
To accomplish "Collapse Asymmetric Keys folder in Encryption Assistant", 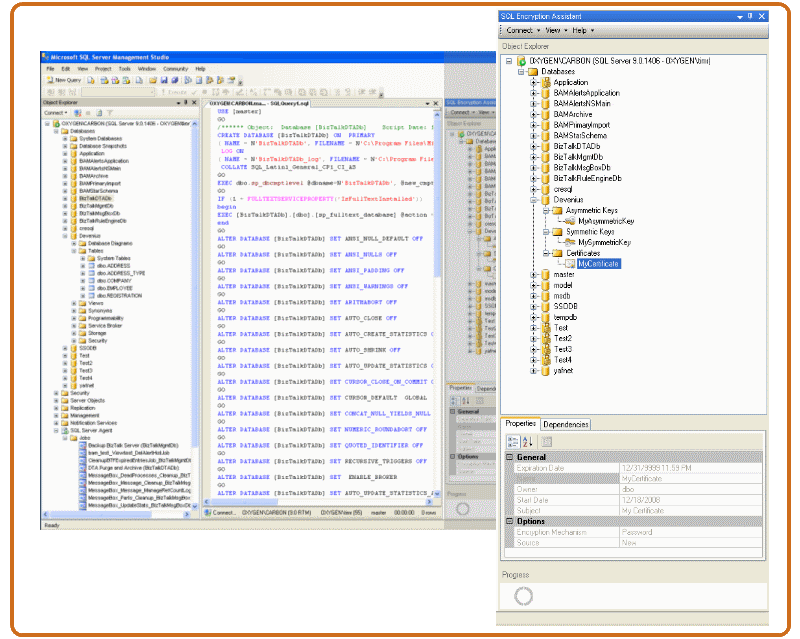I will click(x=545, y=210).
